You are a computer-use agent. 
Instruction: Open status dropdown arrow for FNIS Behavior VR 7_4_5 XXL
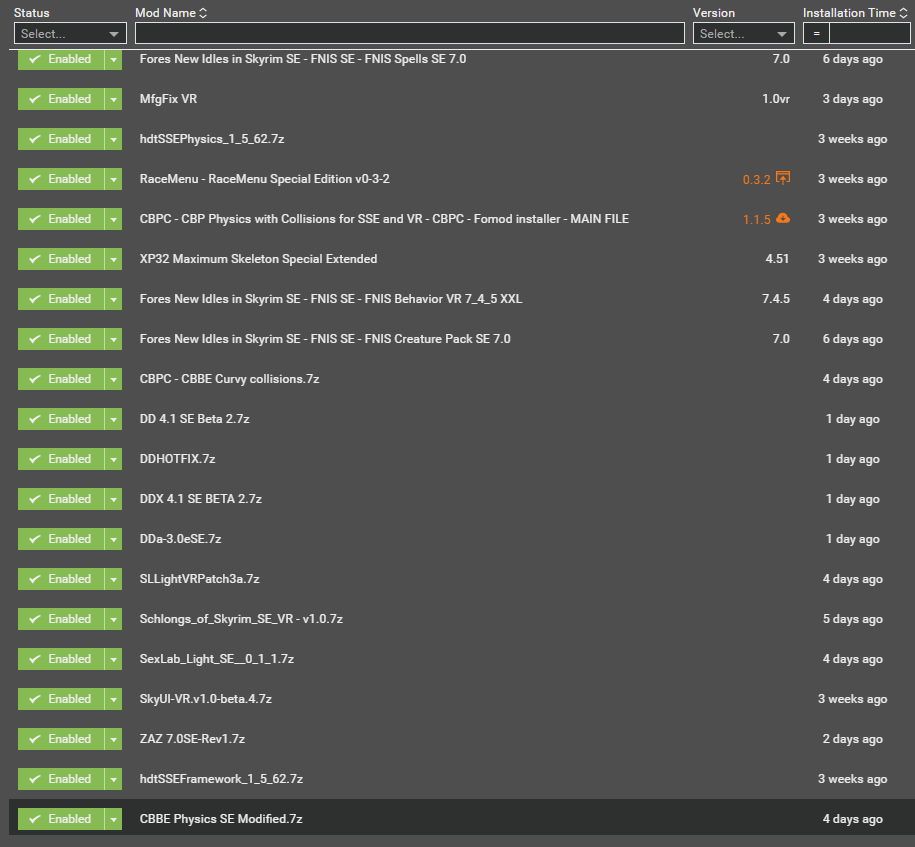[x=113, y=299]
